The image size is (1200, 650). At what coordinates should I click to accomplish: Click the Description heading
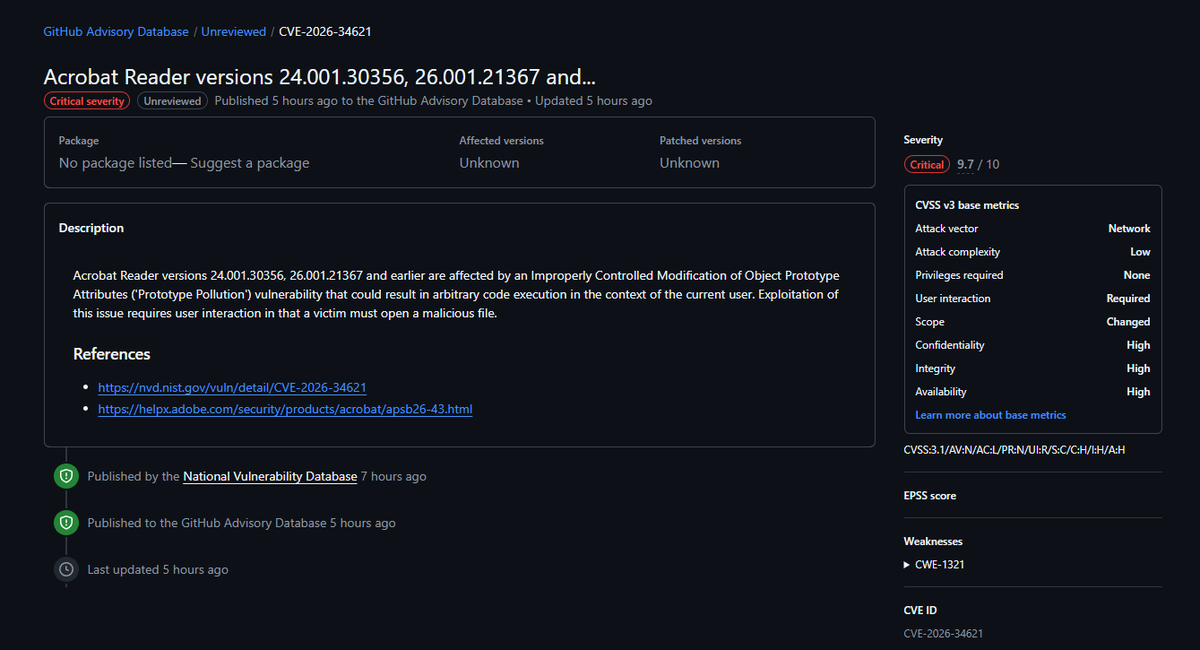(91, 228)
